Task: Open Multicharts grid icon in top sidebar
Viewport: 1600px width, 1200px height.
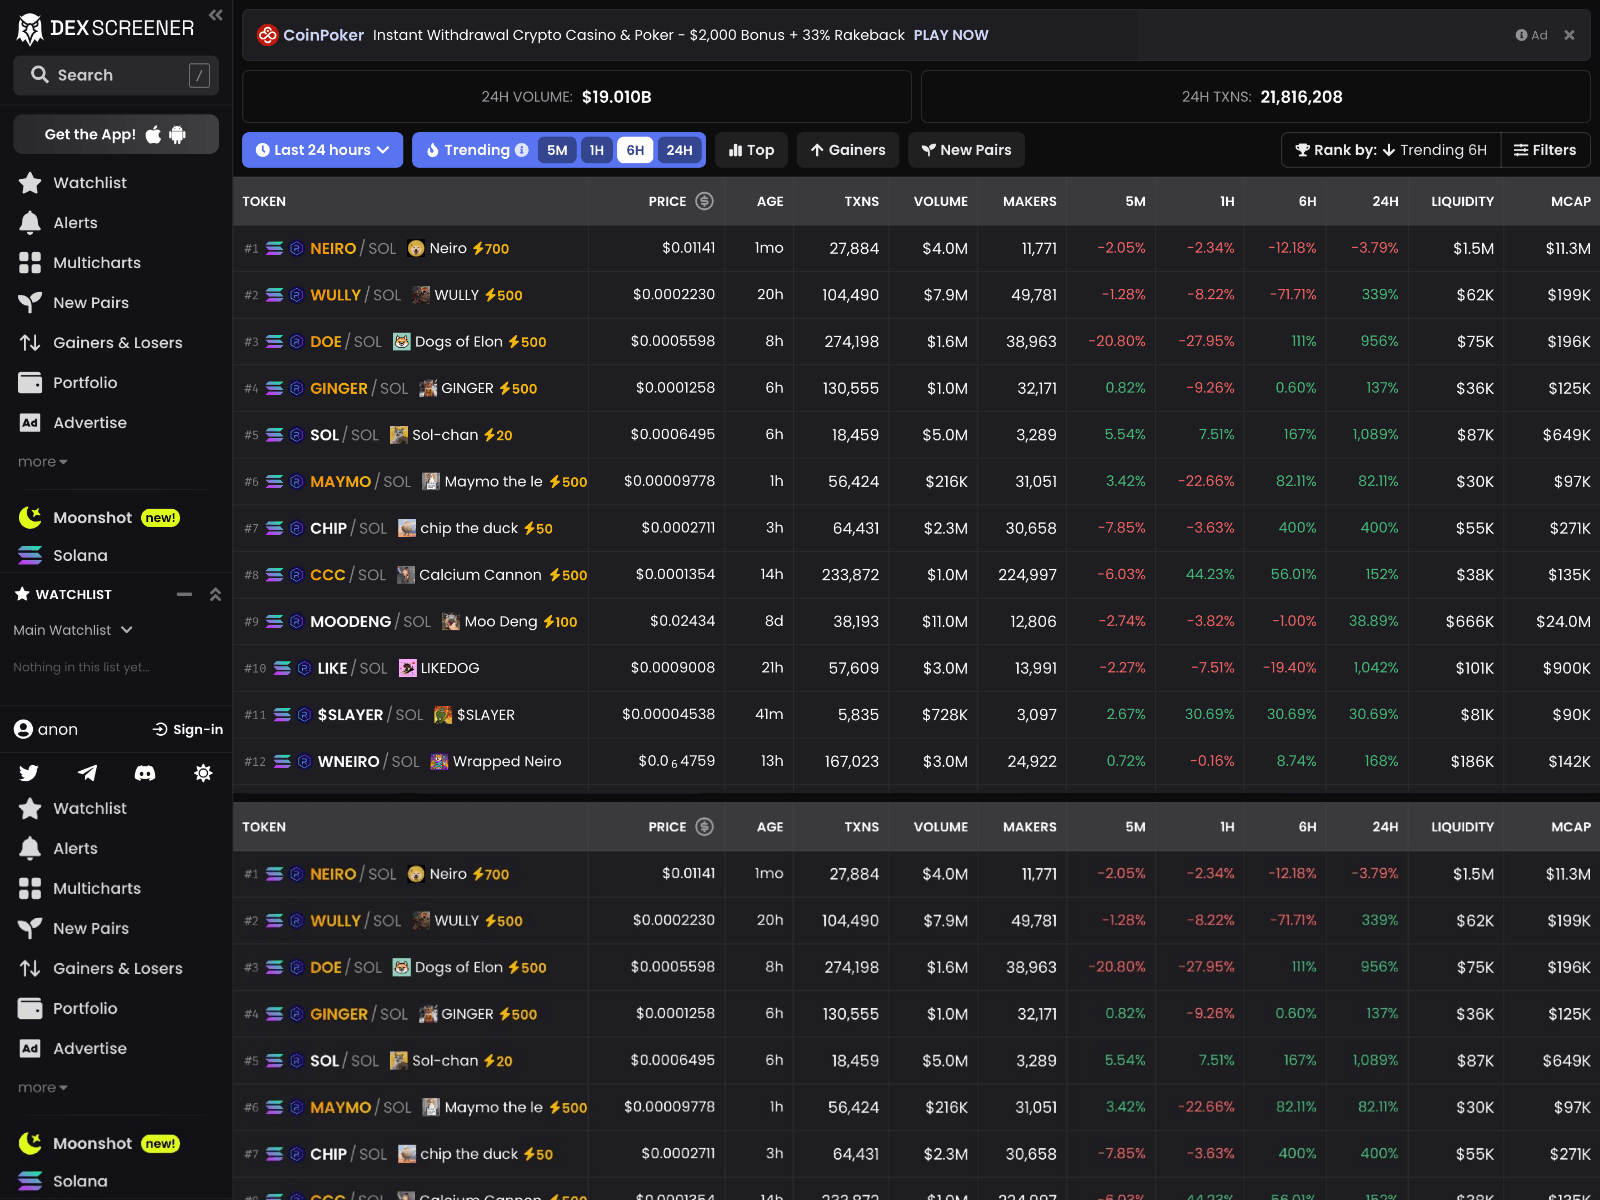Action: (x=30, y=263)
